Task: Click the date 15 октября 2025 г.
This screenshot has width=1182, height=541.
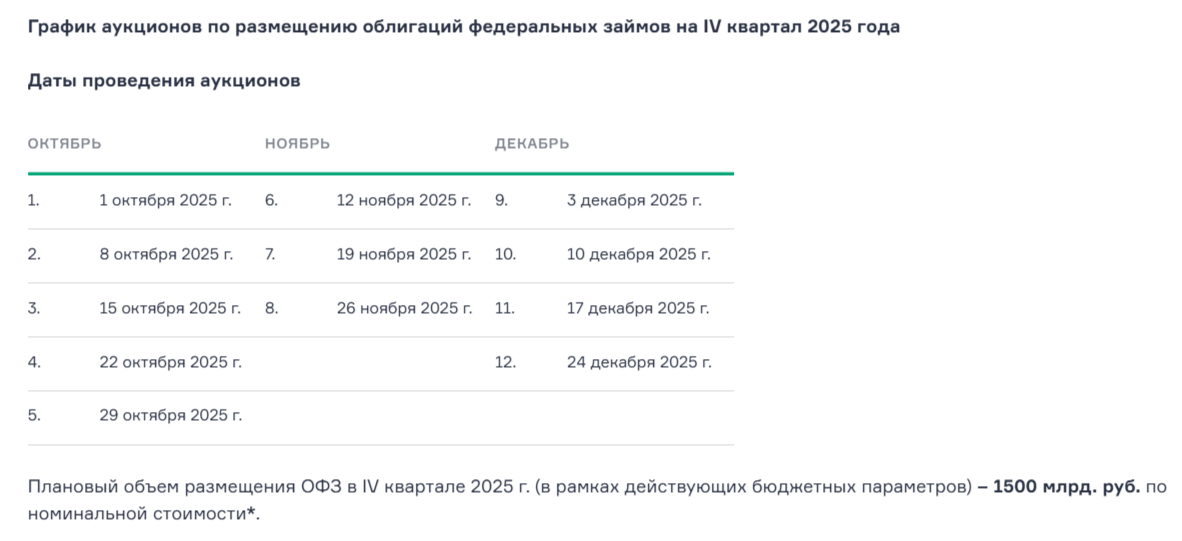Action: (170, 308)
